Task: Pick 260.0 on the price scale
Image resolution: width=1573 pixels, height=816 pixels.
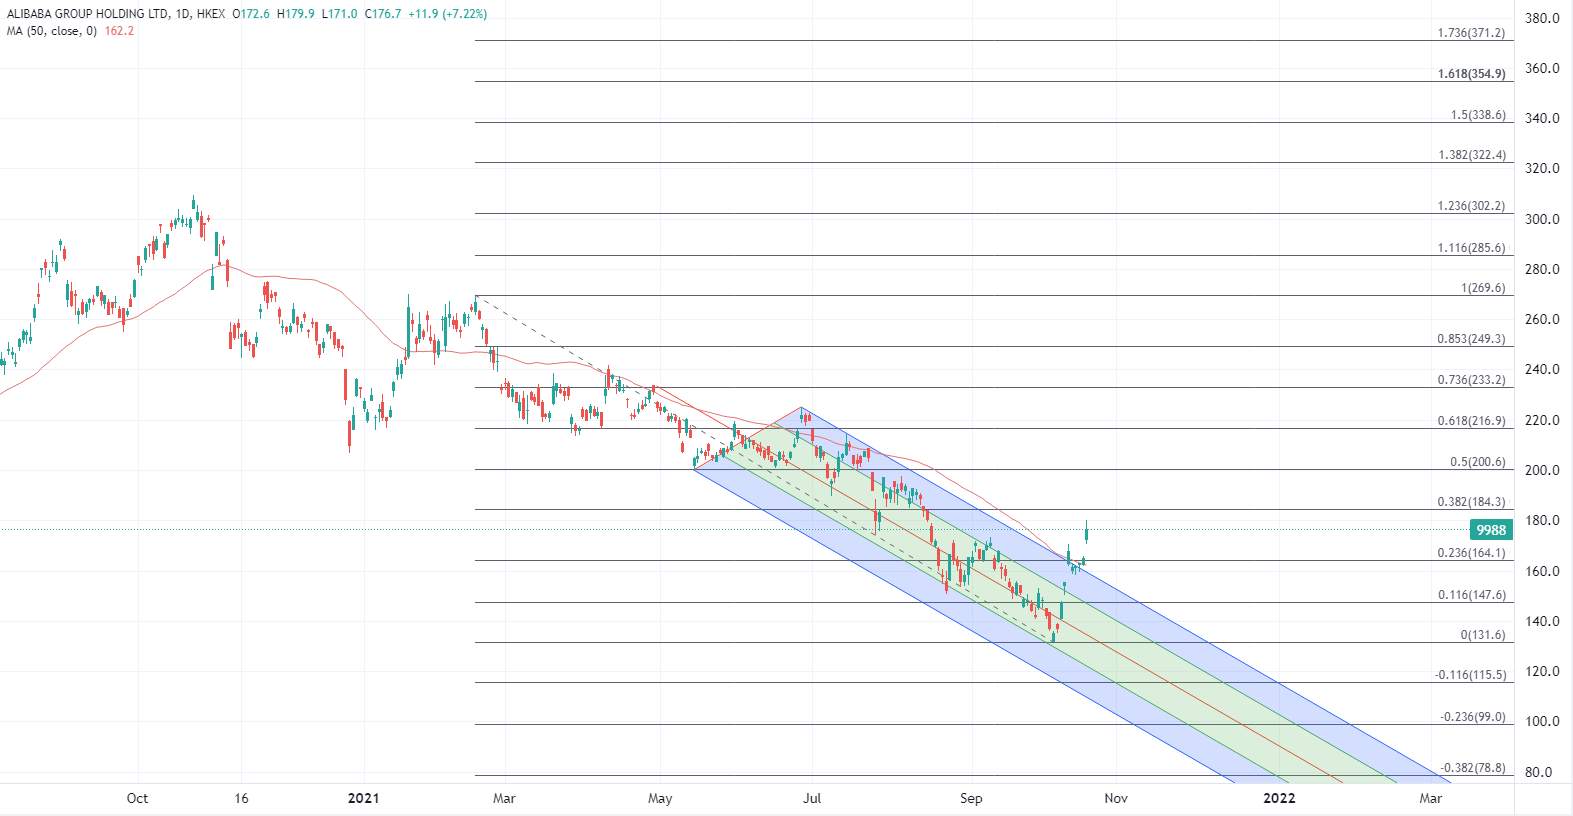Action: coord(1541,319)
